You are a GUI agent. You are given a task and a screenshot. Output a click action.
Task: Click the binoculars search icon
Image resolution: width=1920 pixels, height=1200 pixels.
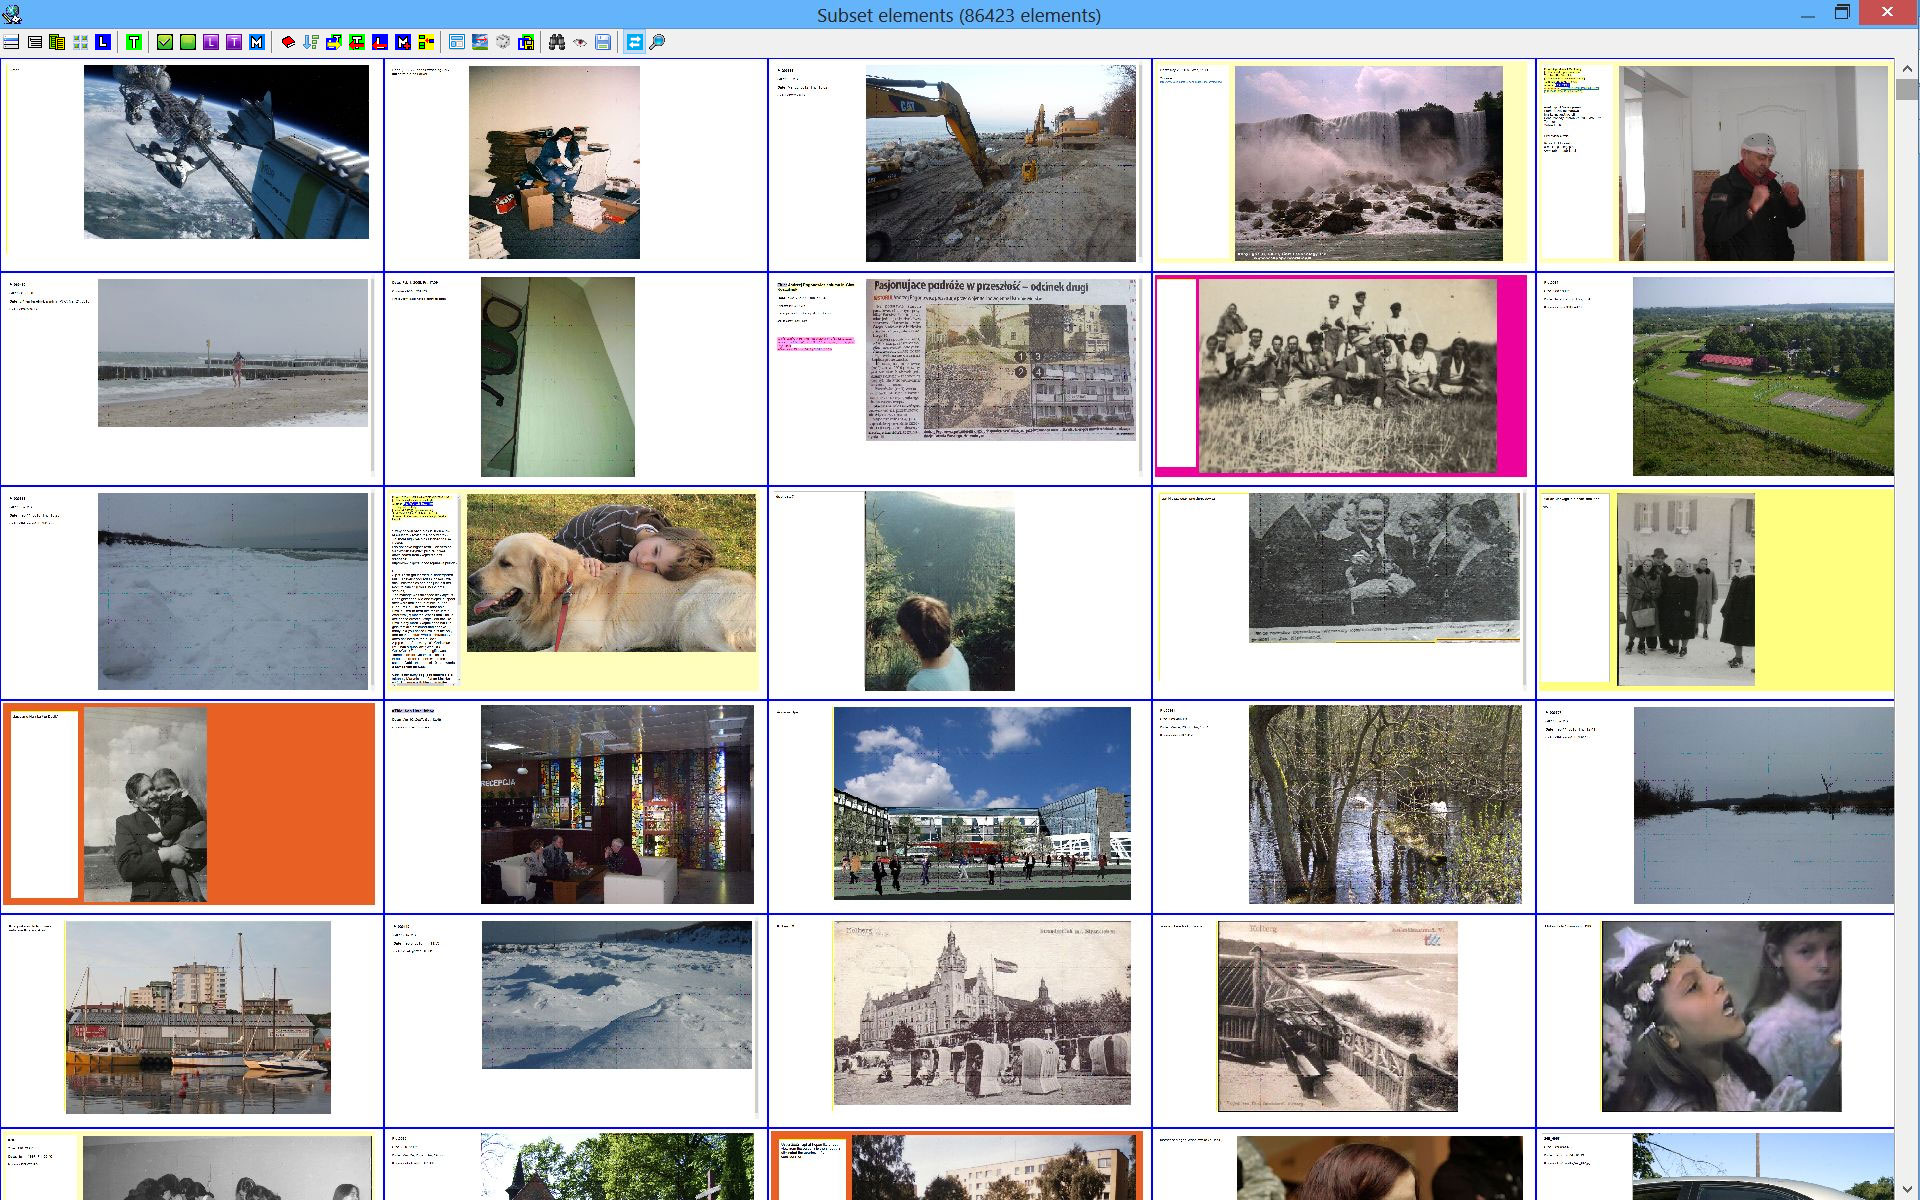[557, 42]
